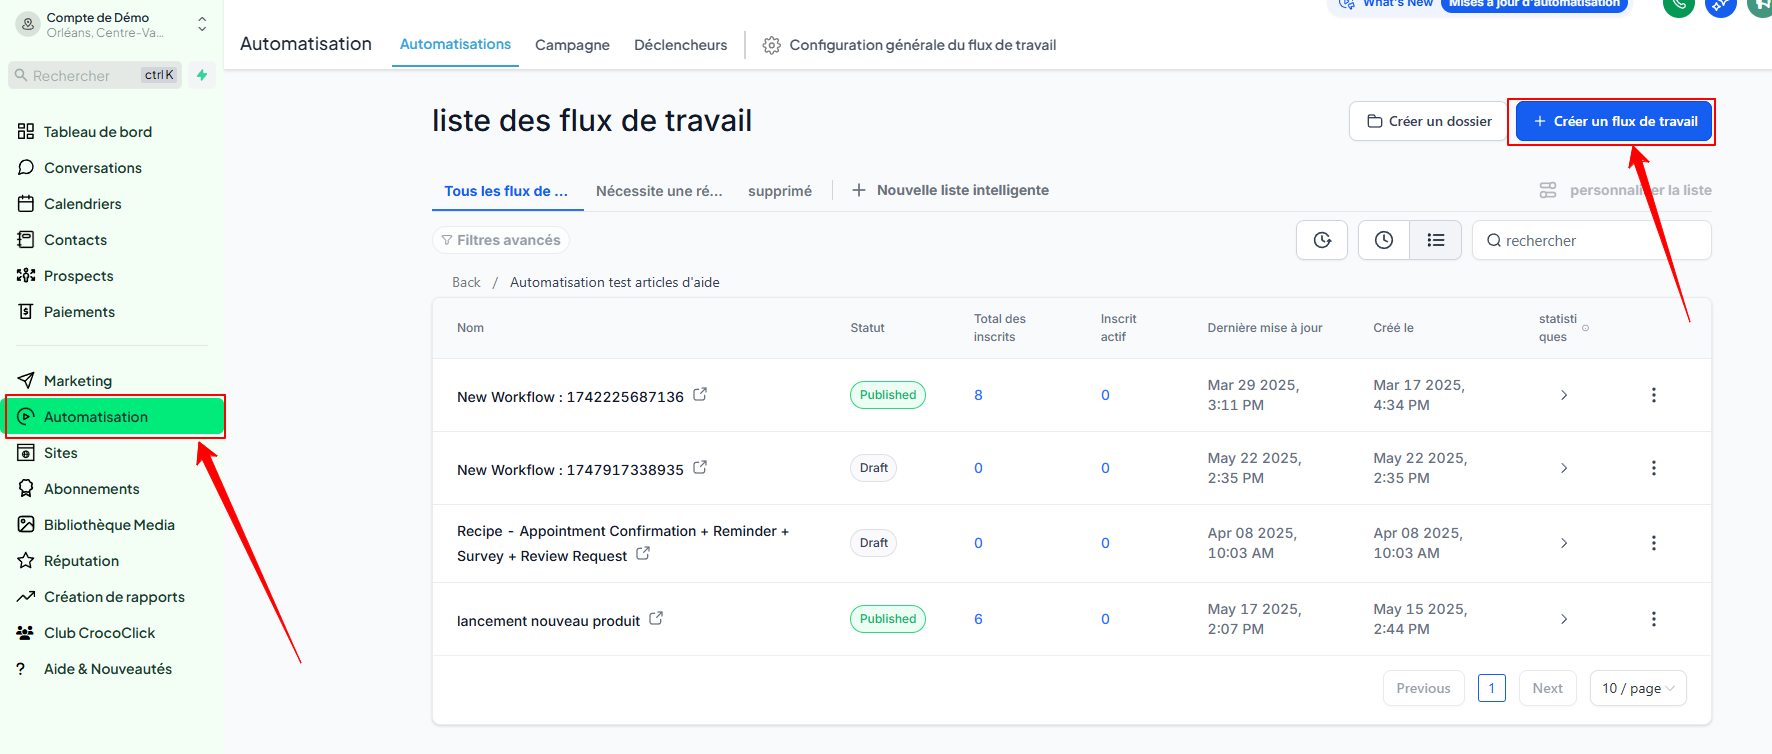Open the 10 / page dropdown
Viewport: 1772px width, 754px height.
pyautogui.click(x=1637, y=688)
